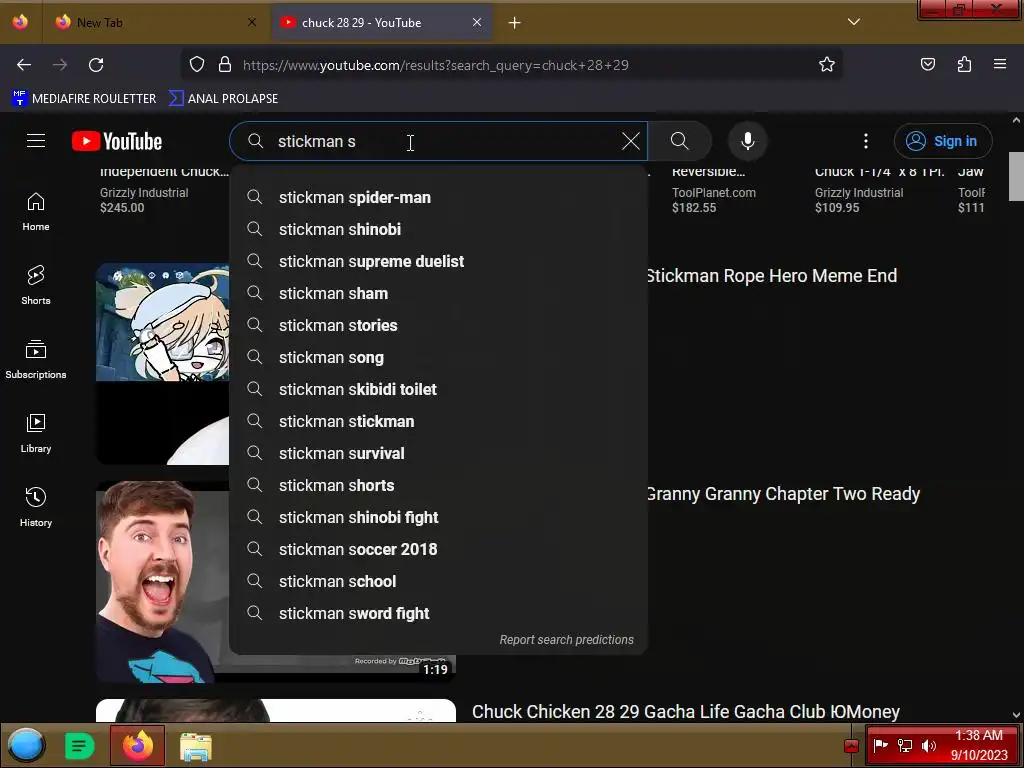Open the taskbar clock showing 1:38 AM
Screen dimensions: 1024x768
978,745
